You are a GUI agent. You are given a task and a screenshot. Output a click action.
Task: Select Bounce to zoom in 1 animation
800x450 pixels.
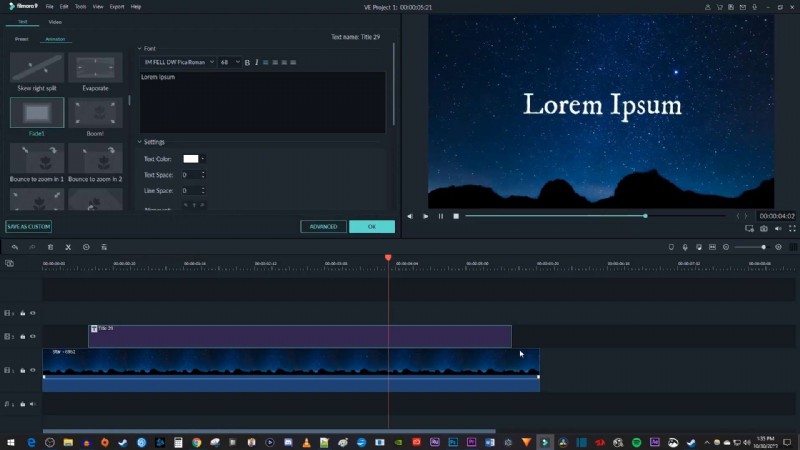click(x=37, y=159)
